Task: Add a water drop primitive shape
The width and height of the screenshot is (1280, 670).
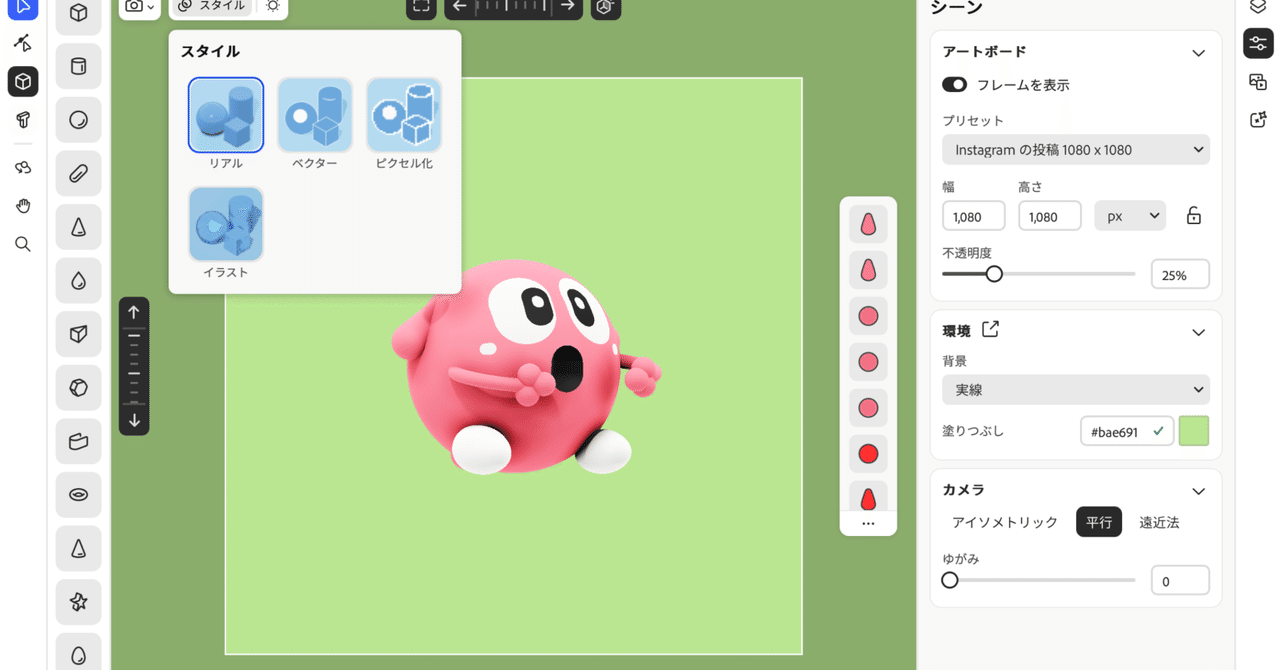Action: tap(79, 281)
